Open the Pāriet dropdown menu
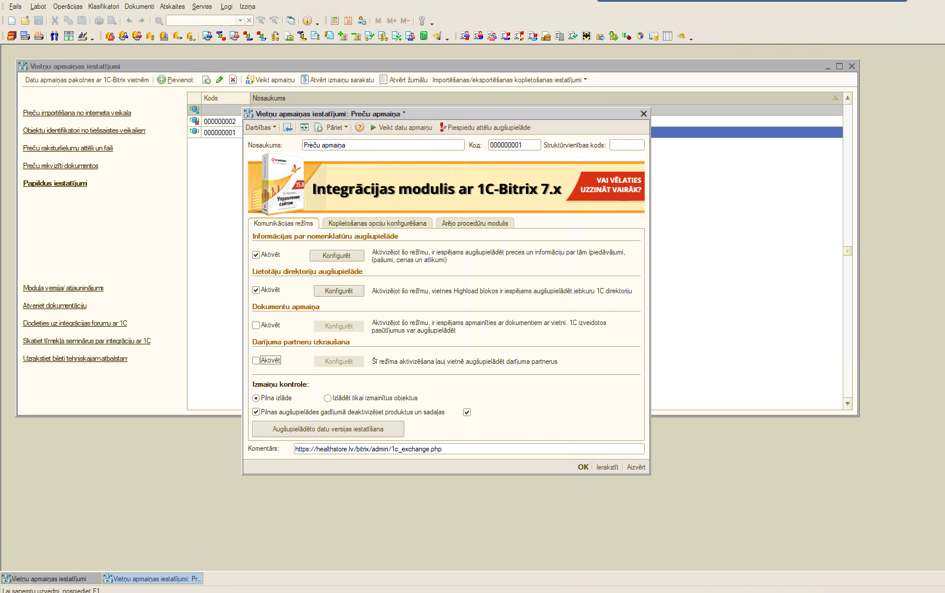 [x=337, y=127]
